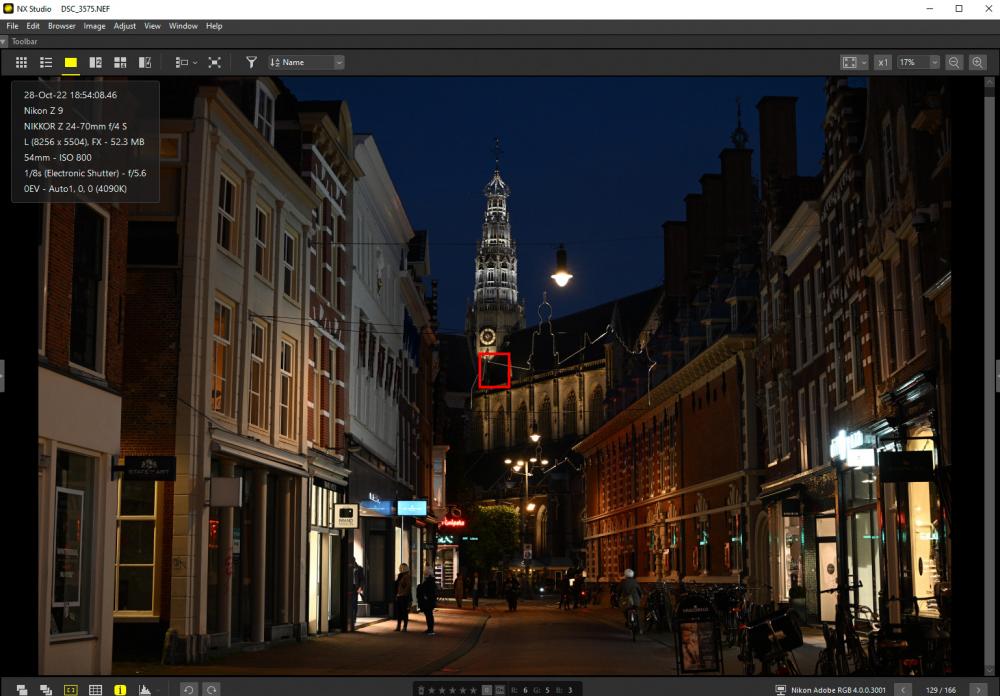Open the filter funnel tool

(251, 63)
